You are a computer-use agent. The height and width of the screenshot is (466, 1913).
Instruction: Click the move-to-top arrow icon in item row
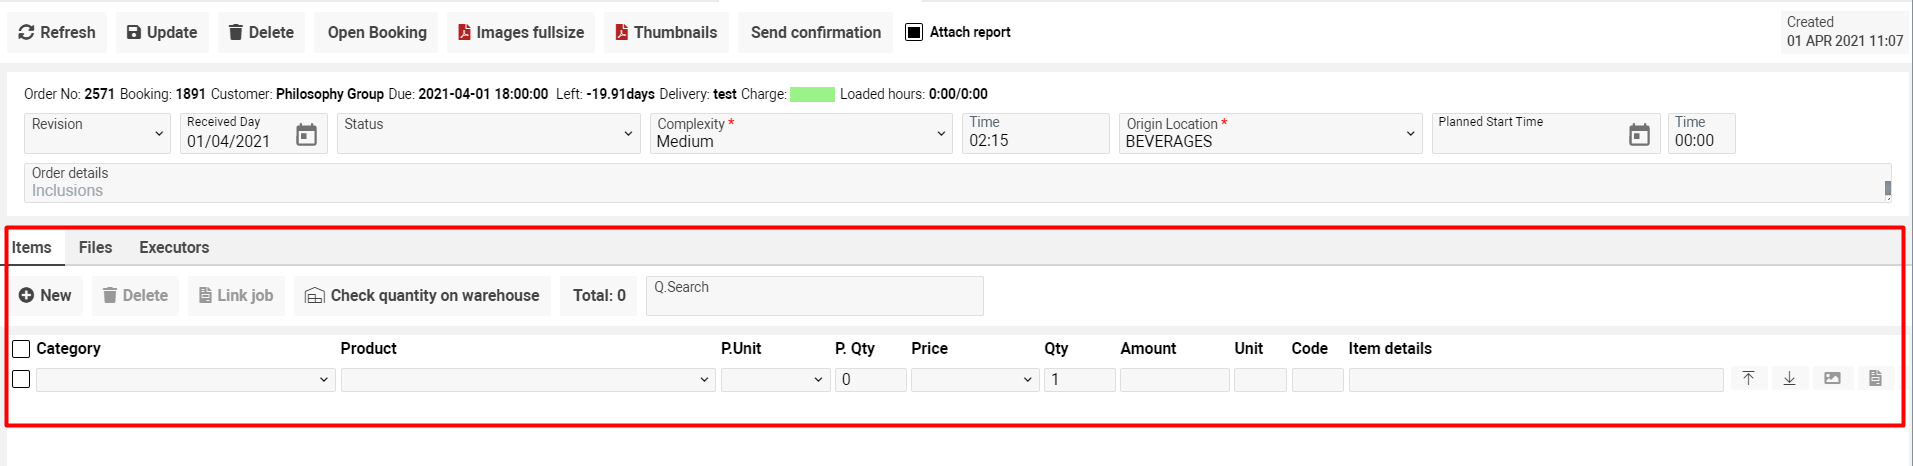[x=1748, y=378]
